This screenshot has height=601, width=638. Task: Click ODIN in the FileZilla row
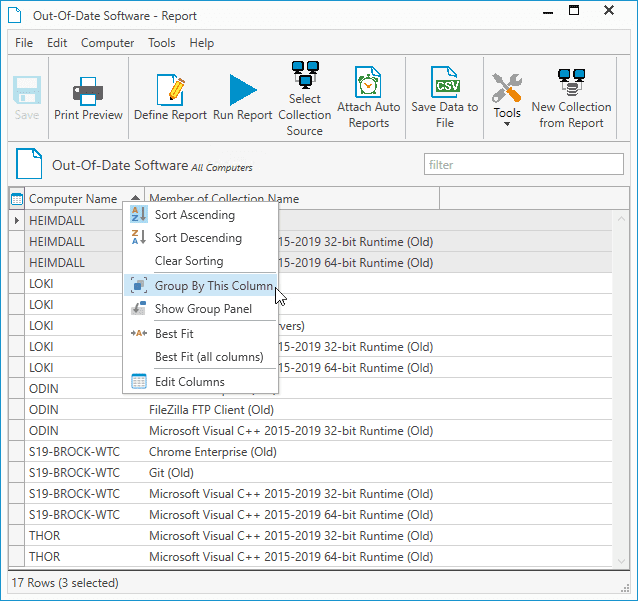pos(44,410)
